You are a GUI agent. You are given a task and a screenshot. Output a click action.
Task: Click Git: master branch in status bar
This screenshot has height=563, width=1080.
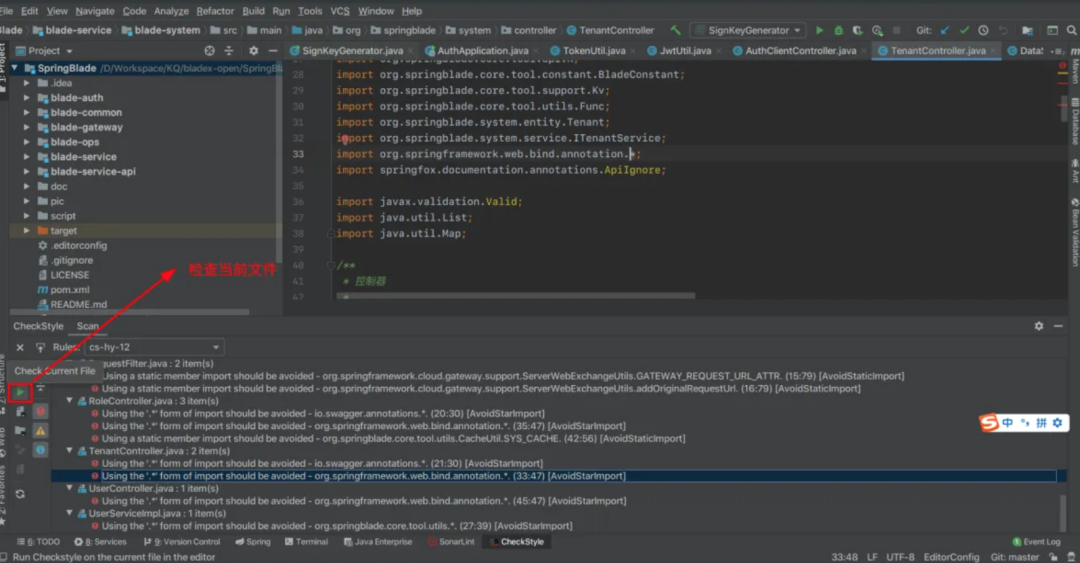1015,557
